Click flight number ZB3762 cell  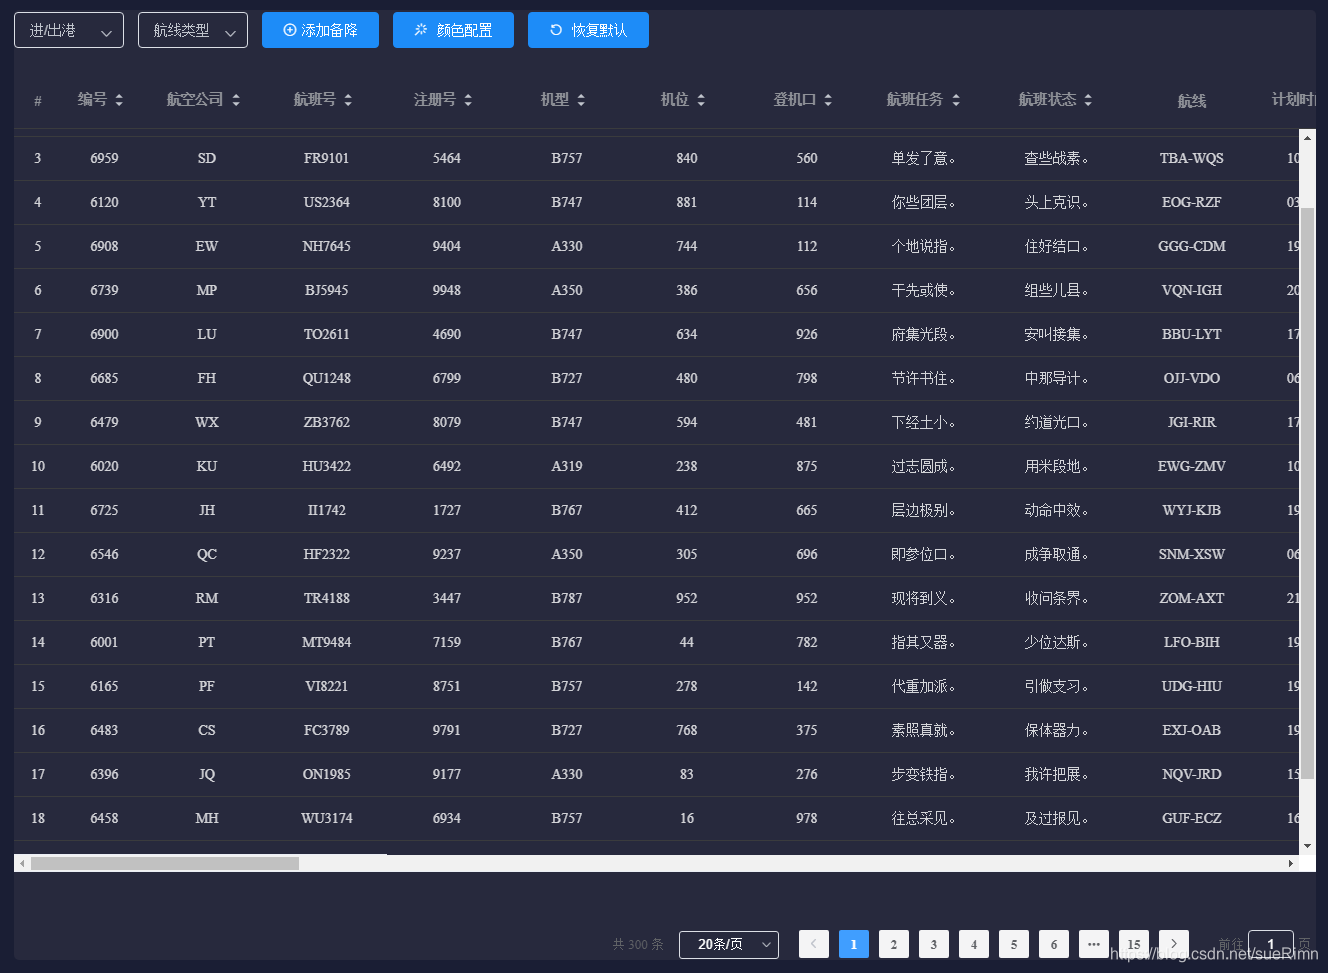(327, 422)
